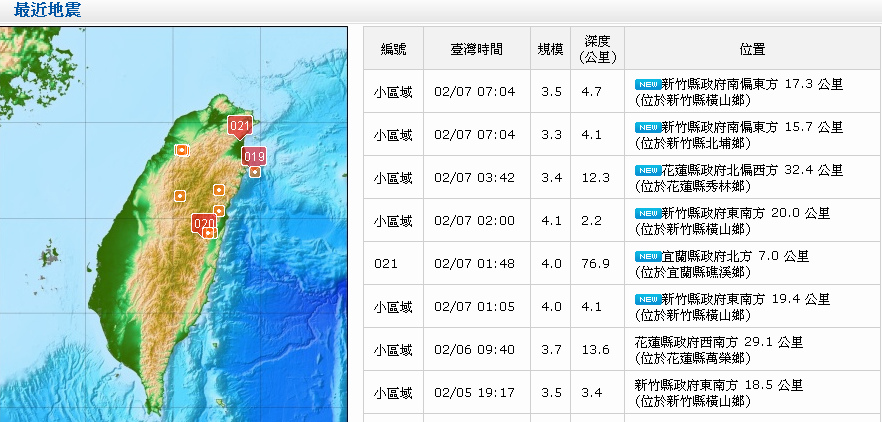Click the time cell 02/06 09:40
Viewport: 882px width, 422px height.
coord(474,350)
